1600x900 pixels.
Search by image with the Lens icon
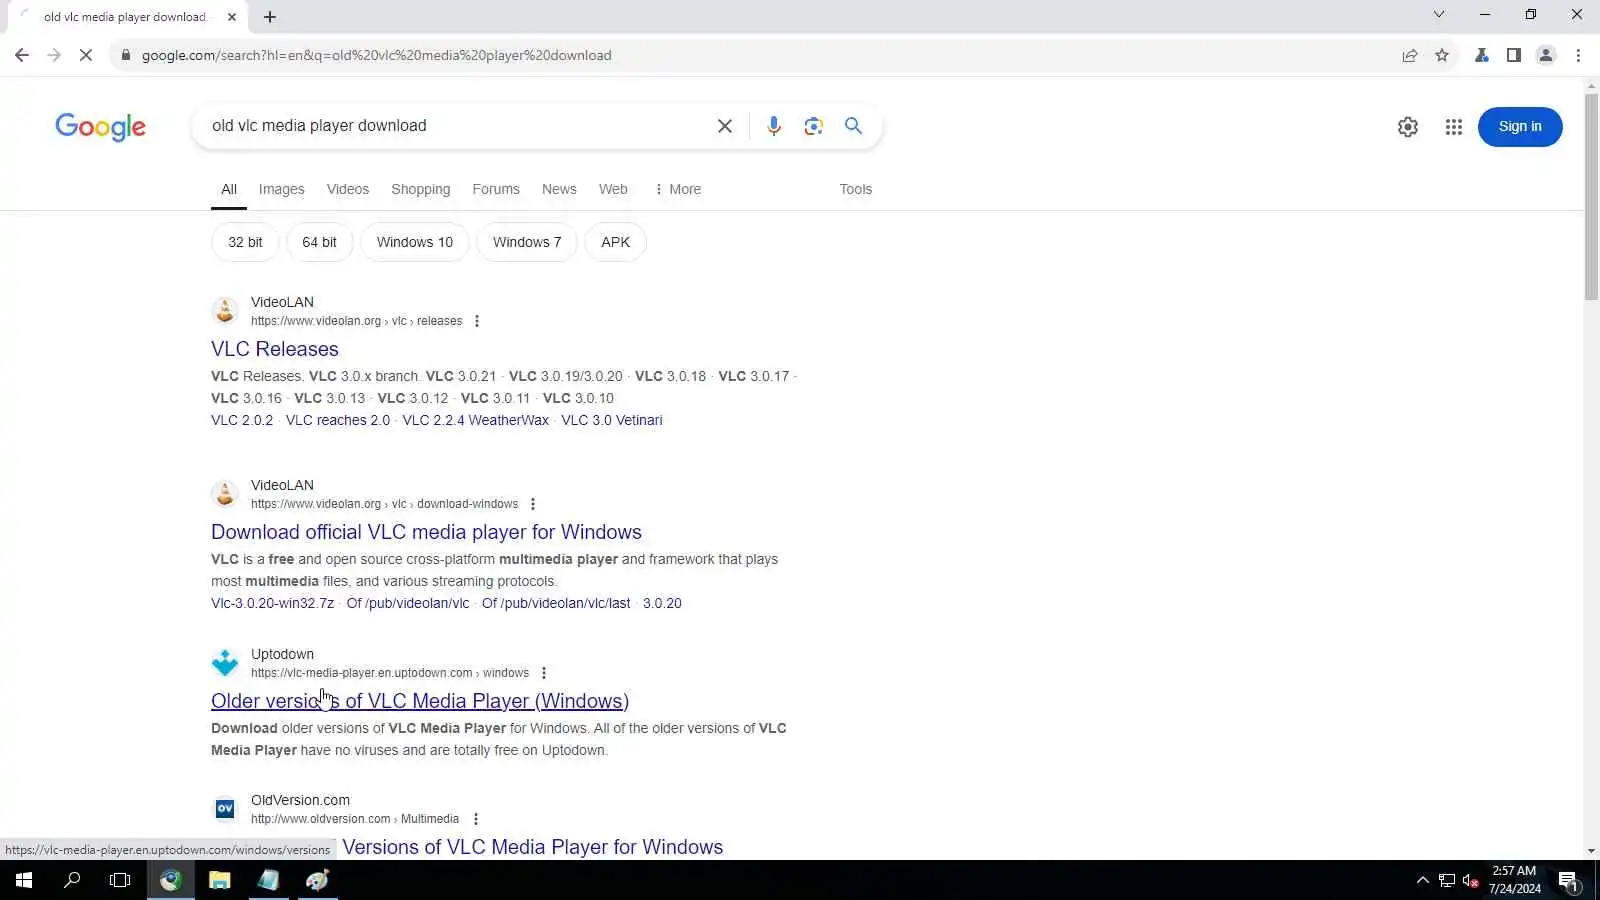(813, 126)
